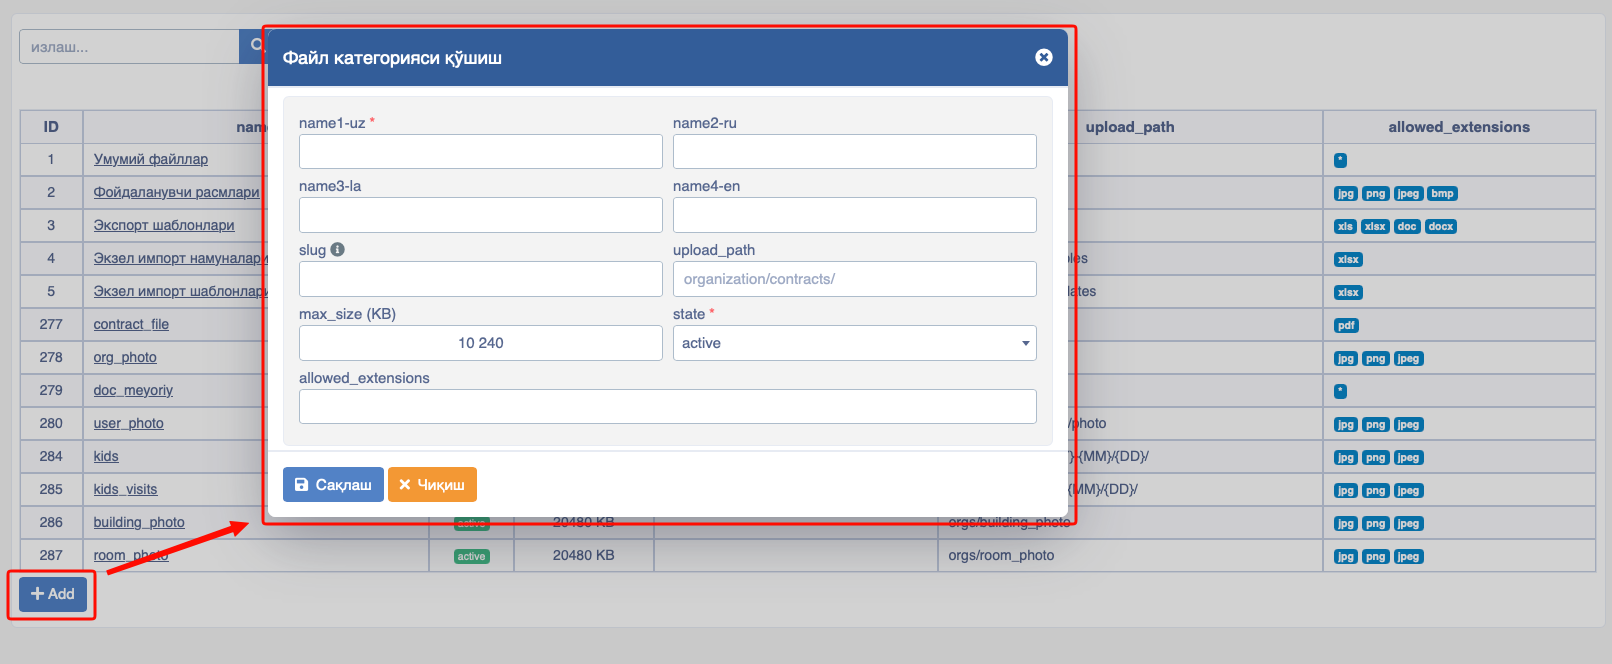Click the xlsx badge in row 4
This screenshot has width=1612, height=664.
1348,259
